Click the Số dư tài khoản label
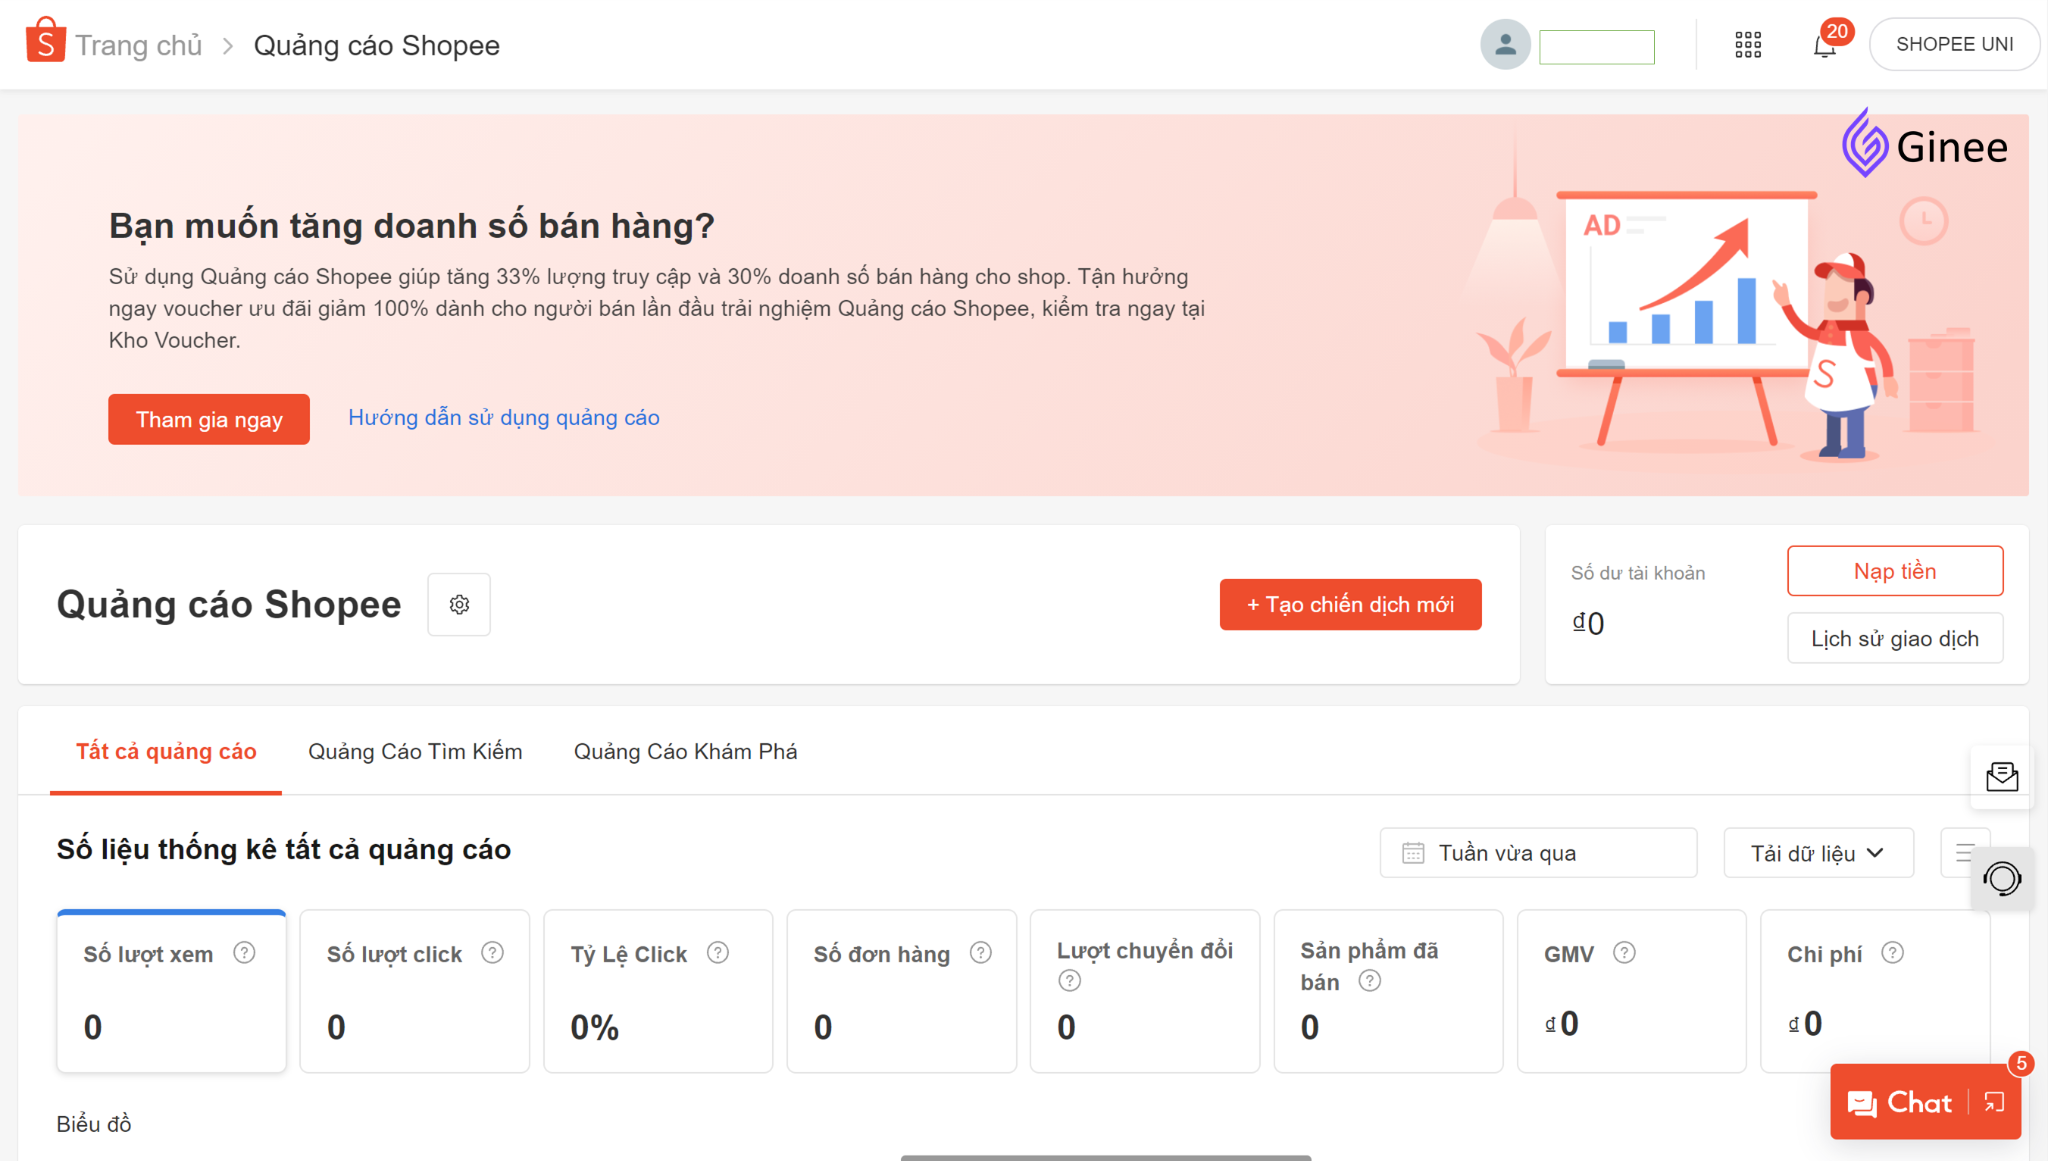The image size is (2048, 1161). pos(1637,573)
